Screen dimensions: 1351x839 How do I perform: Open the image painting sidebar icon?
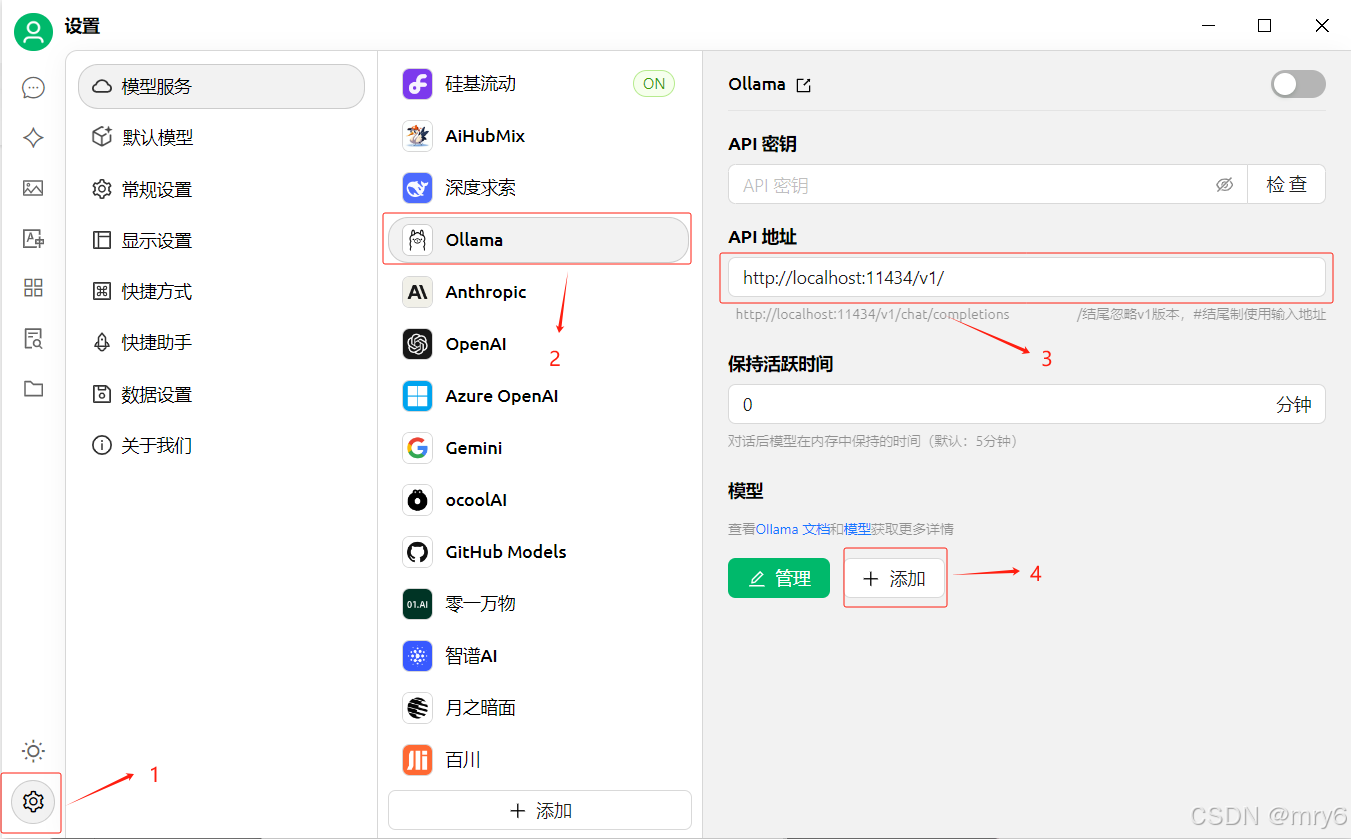pyautogui.click(x=33, y=188)
